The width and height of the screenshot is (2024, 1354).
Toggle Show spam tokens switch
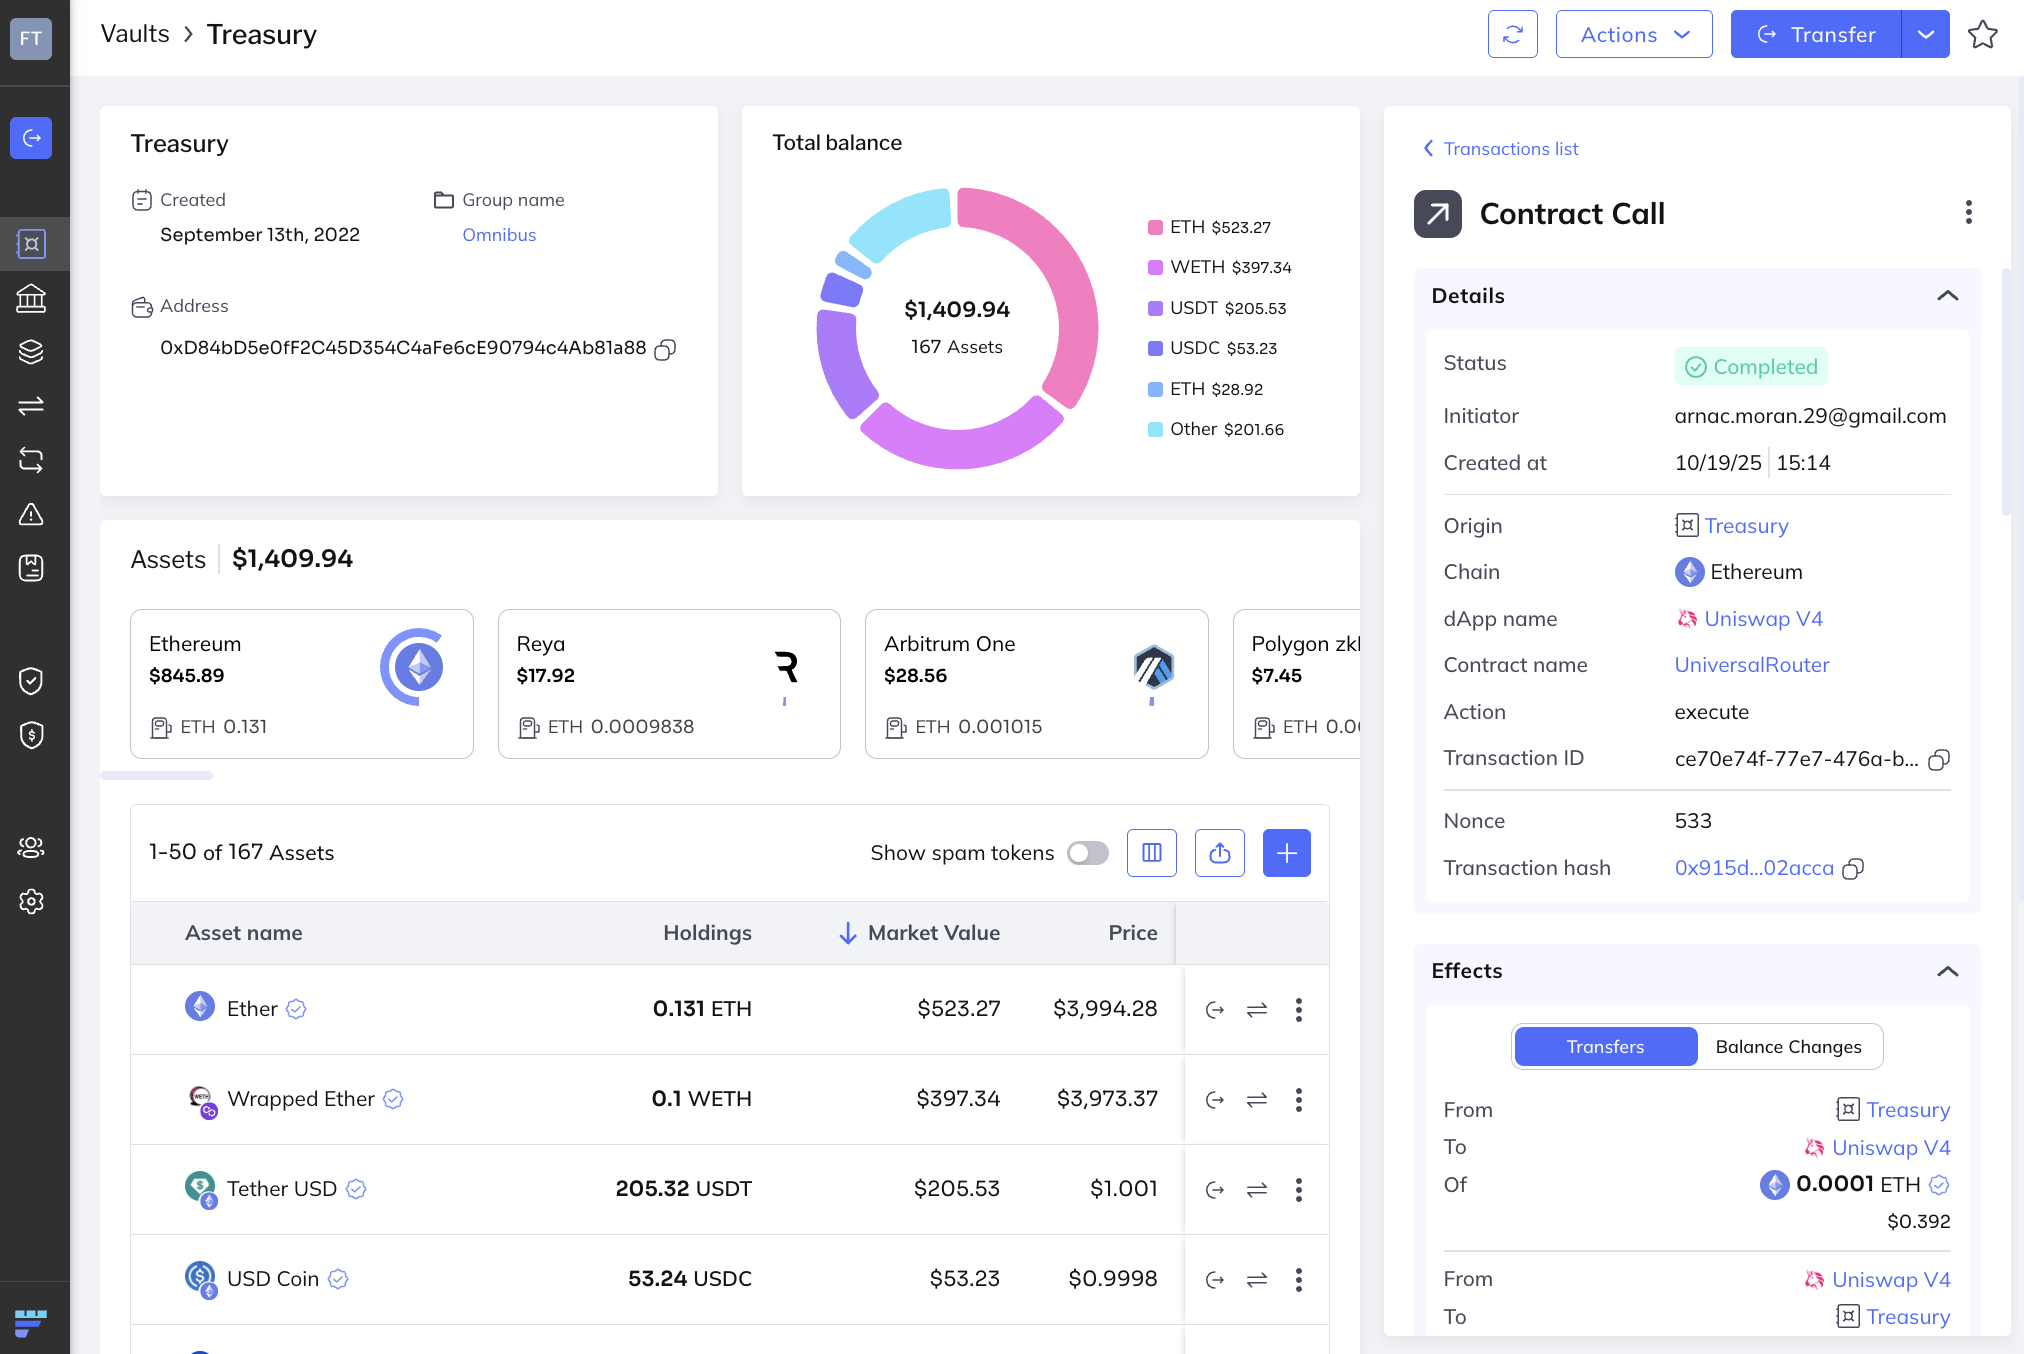1087,853
